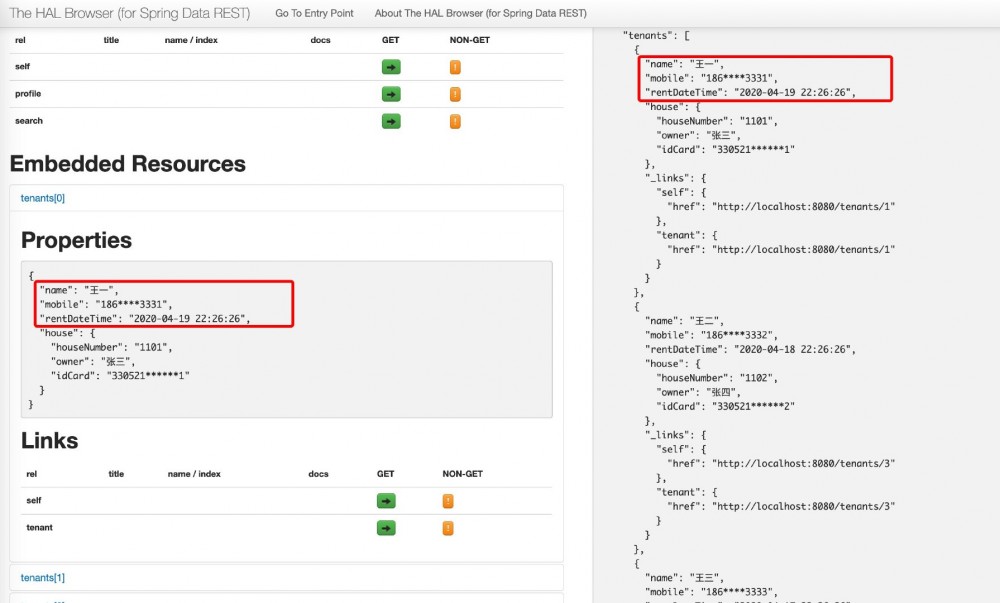Click the Links heading under tenants[0]
The width and height of the screenshot is (1000, 603).
(x=50, y=441)
